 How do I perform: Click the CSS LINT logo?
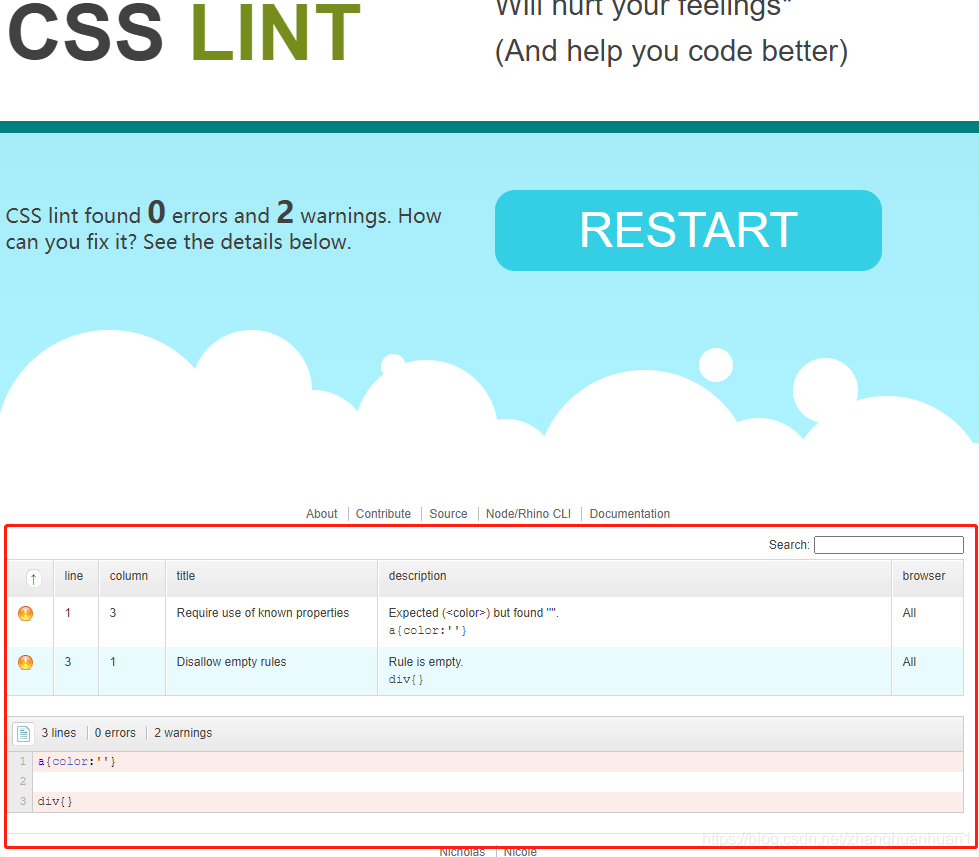(x=184, y=32)
